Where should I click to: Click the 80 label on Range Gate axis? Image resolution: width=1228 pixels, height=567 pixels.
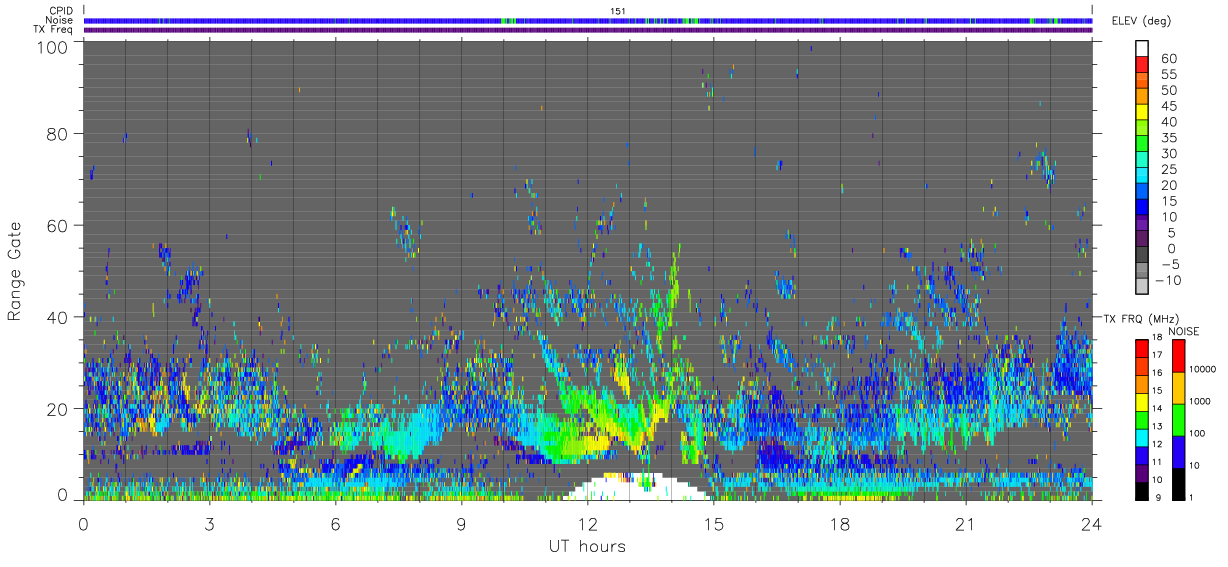[59, 133]
